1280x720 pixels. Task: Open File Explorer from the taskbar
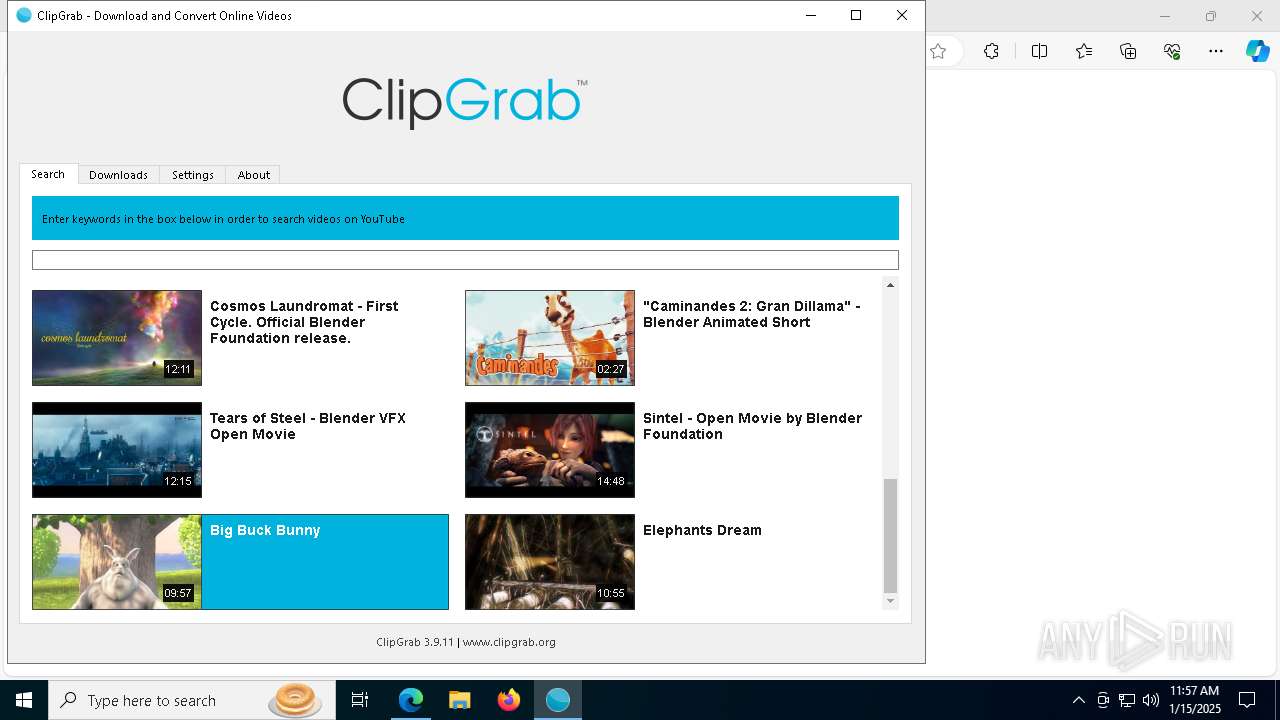(459, 700)
